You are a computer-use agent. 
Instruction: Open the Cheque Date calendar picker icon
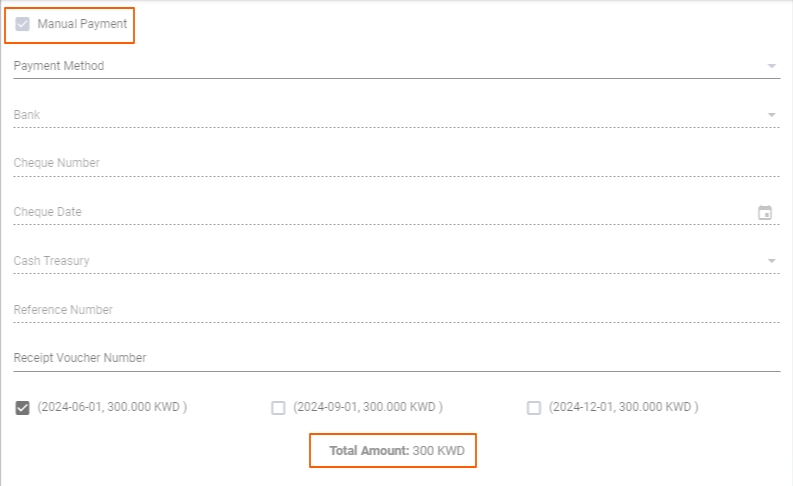click(765, 212)
